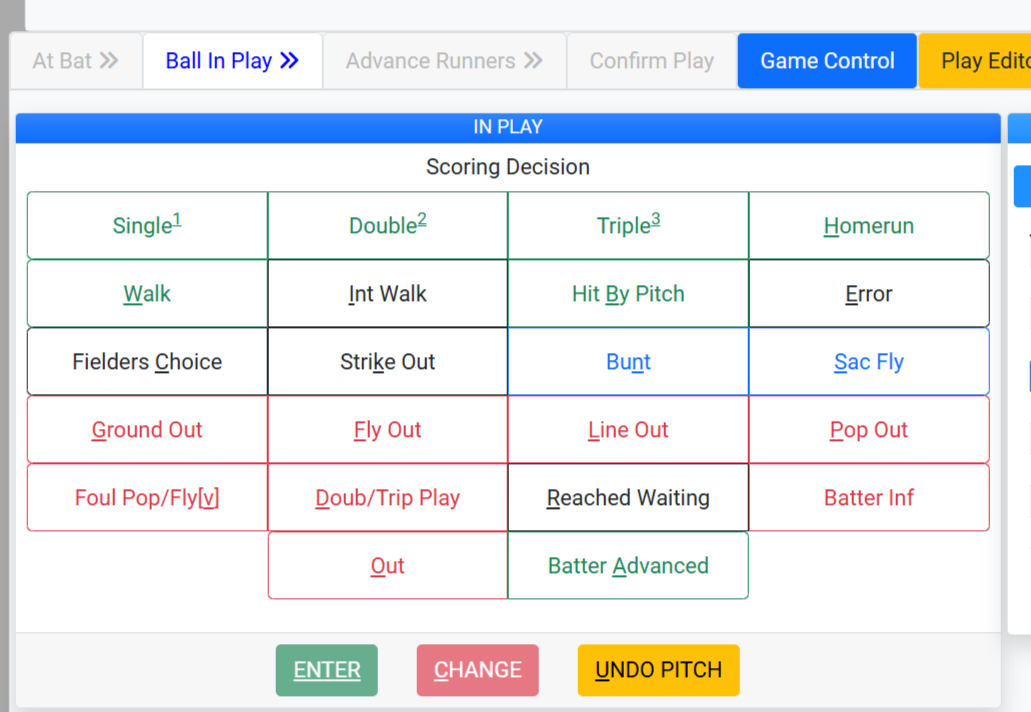The image size is (1031, 712).
Task: Open the Advance Runners tab
Action: point(444,61)
